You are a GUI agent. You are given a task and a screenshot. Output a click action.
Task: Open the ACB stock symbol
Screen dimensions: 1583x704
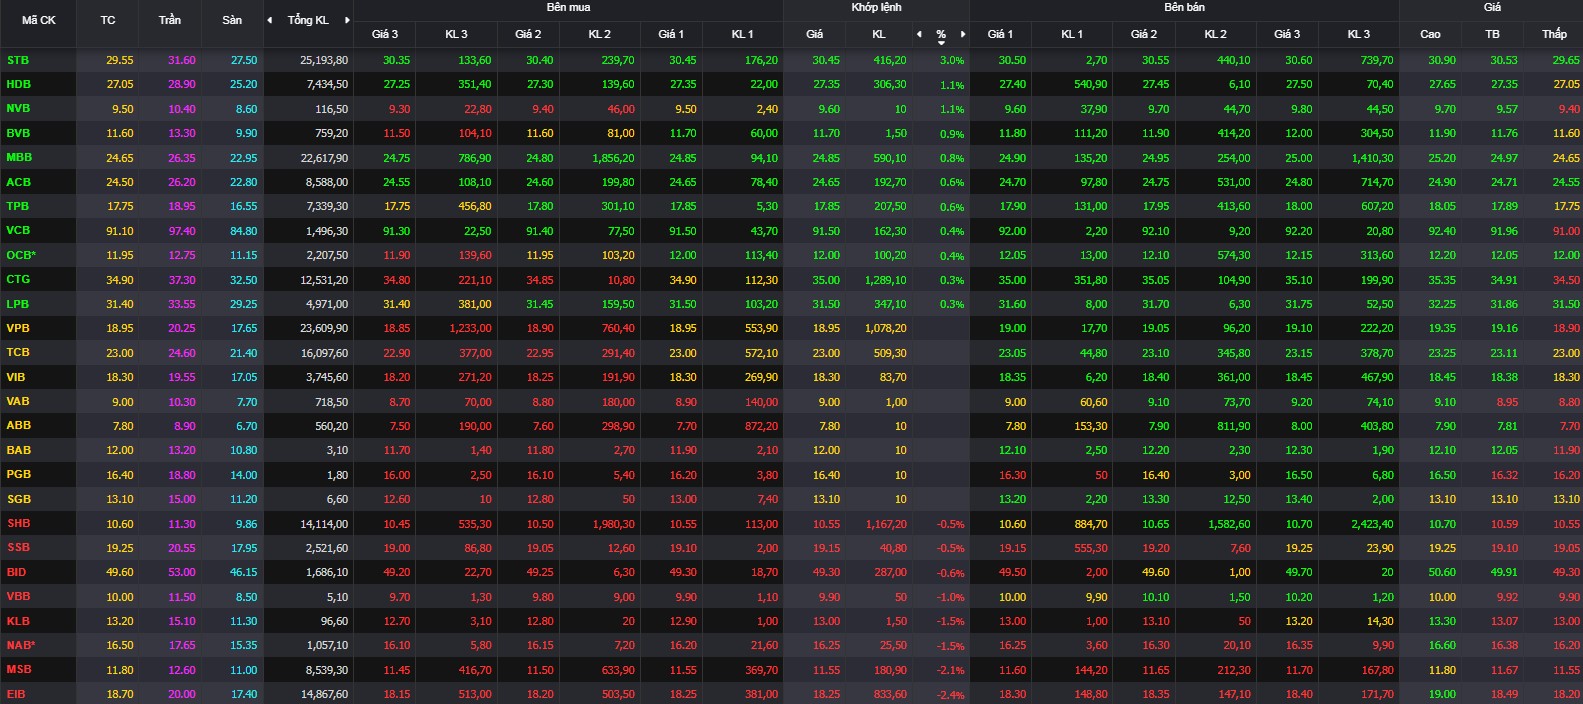pos(19,182)
